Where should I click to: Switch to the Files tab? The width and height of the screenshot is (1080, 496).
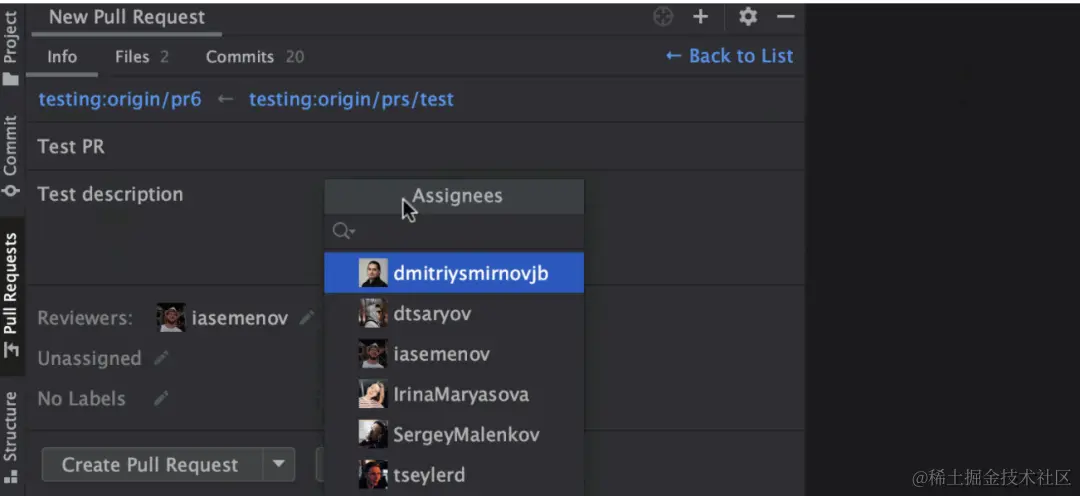click(141, 56)
